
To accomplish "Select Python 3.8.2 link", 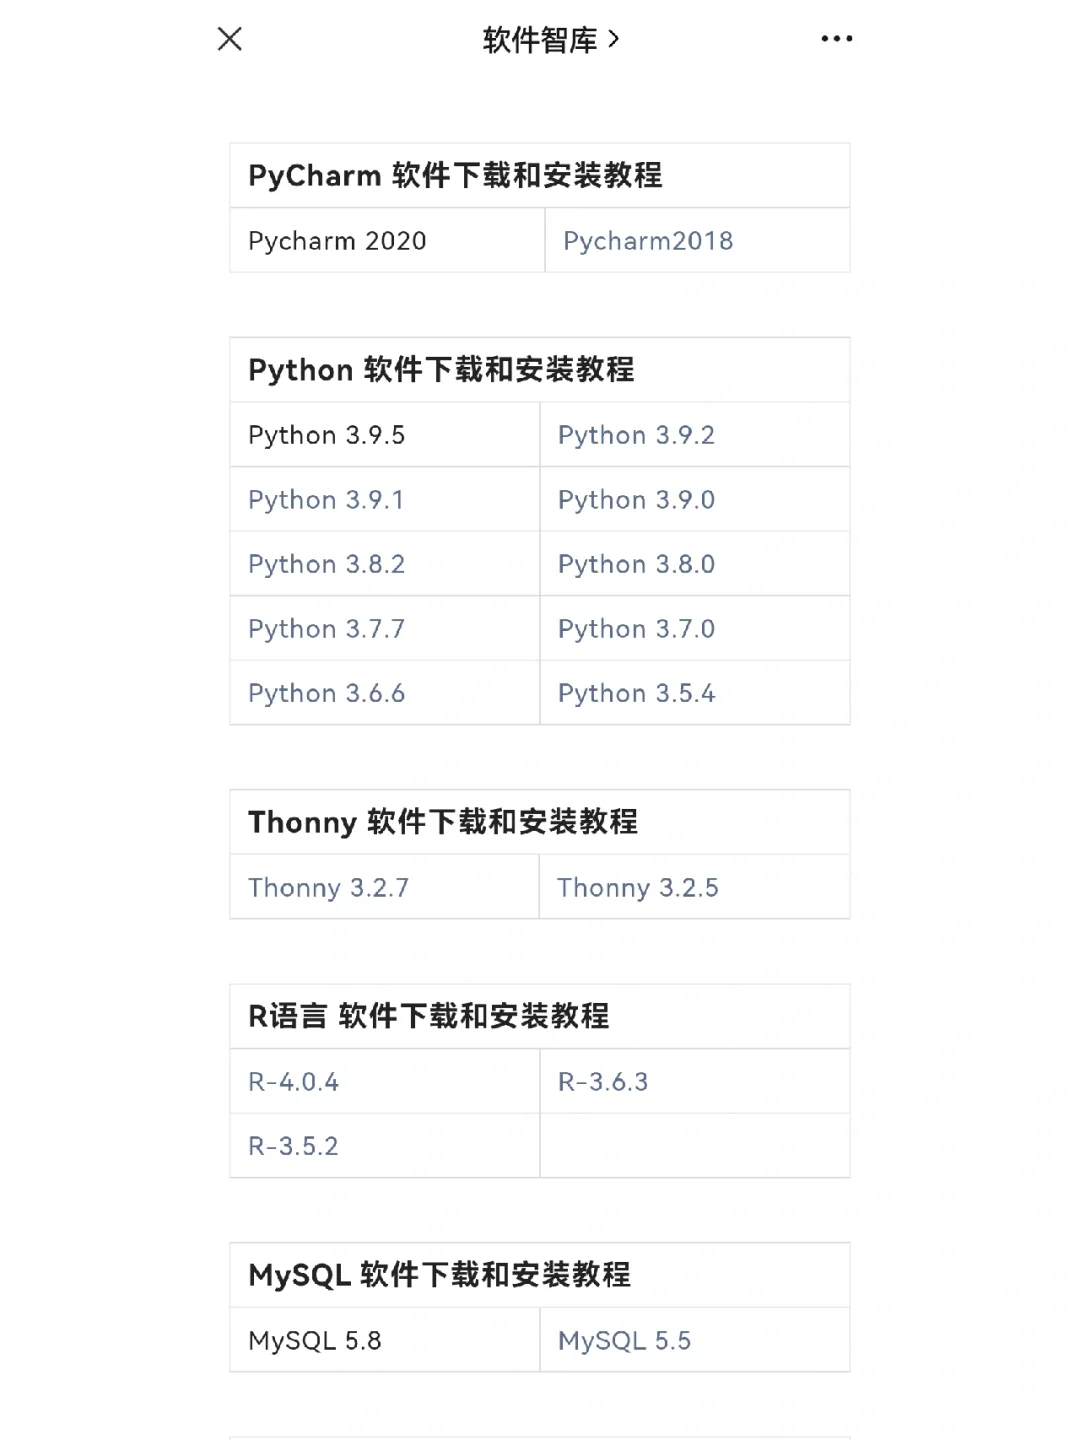I will click(x=327, y=564).
